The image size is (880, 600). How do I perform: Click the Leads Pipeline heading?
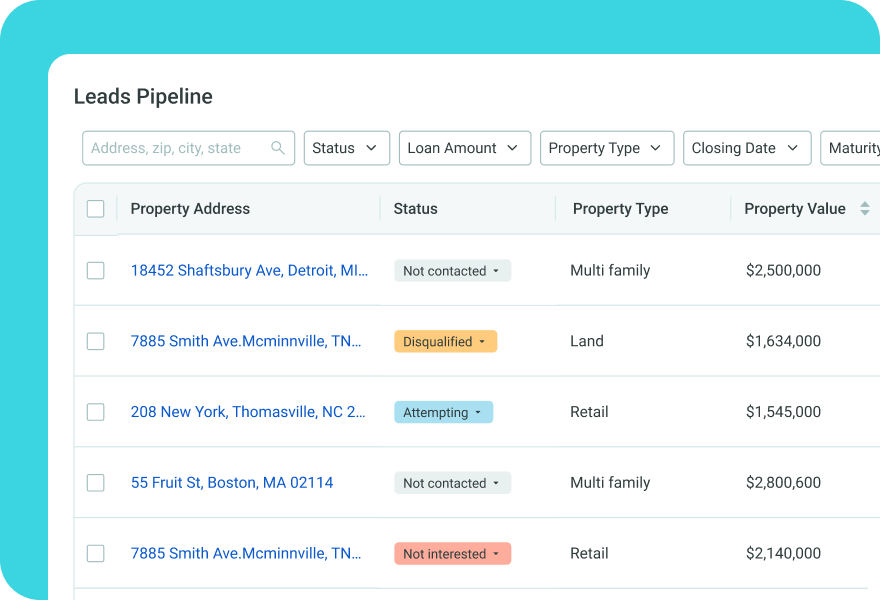tap(143, 97)
